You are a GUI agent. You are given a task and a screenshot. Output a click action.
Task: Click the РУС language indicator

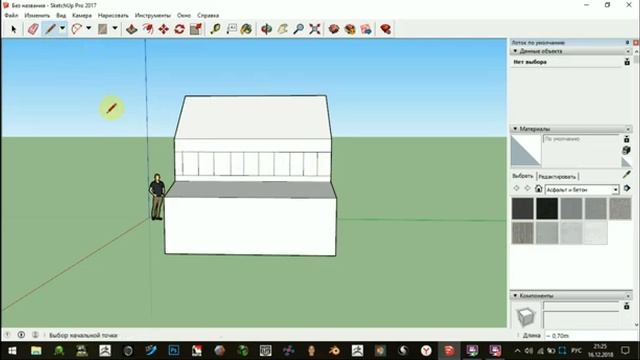576,351
